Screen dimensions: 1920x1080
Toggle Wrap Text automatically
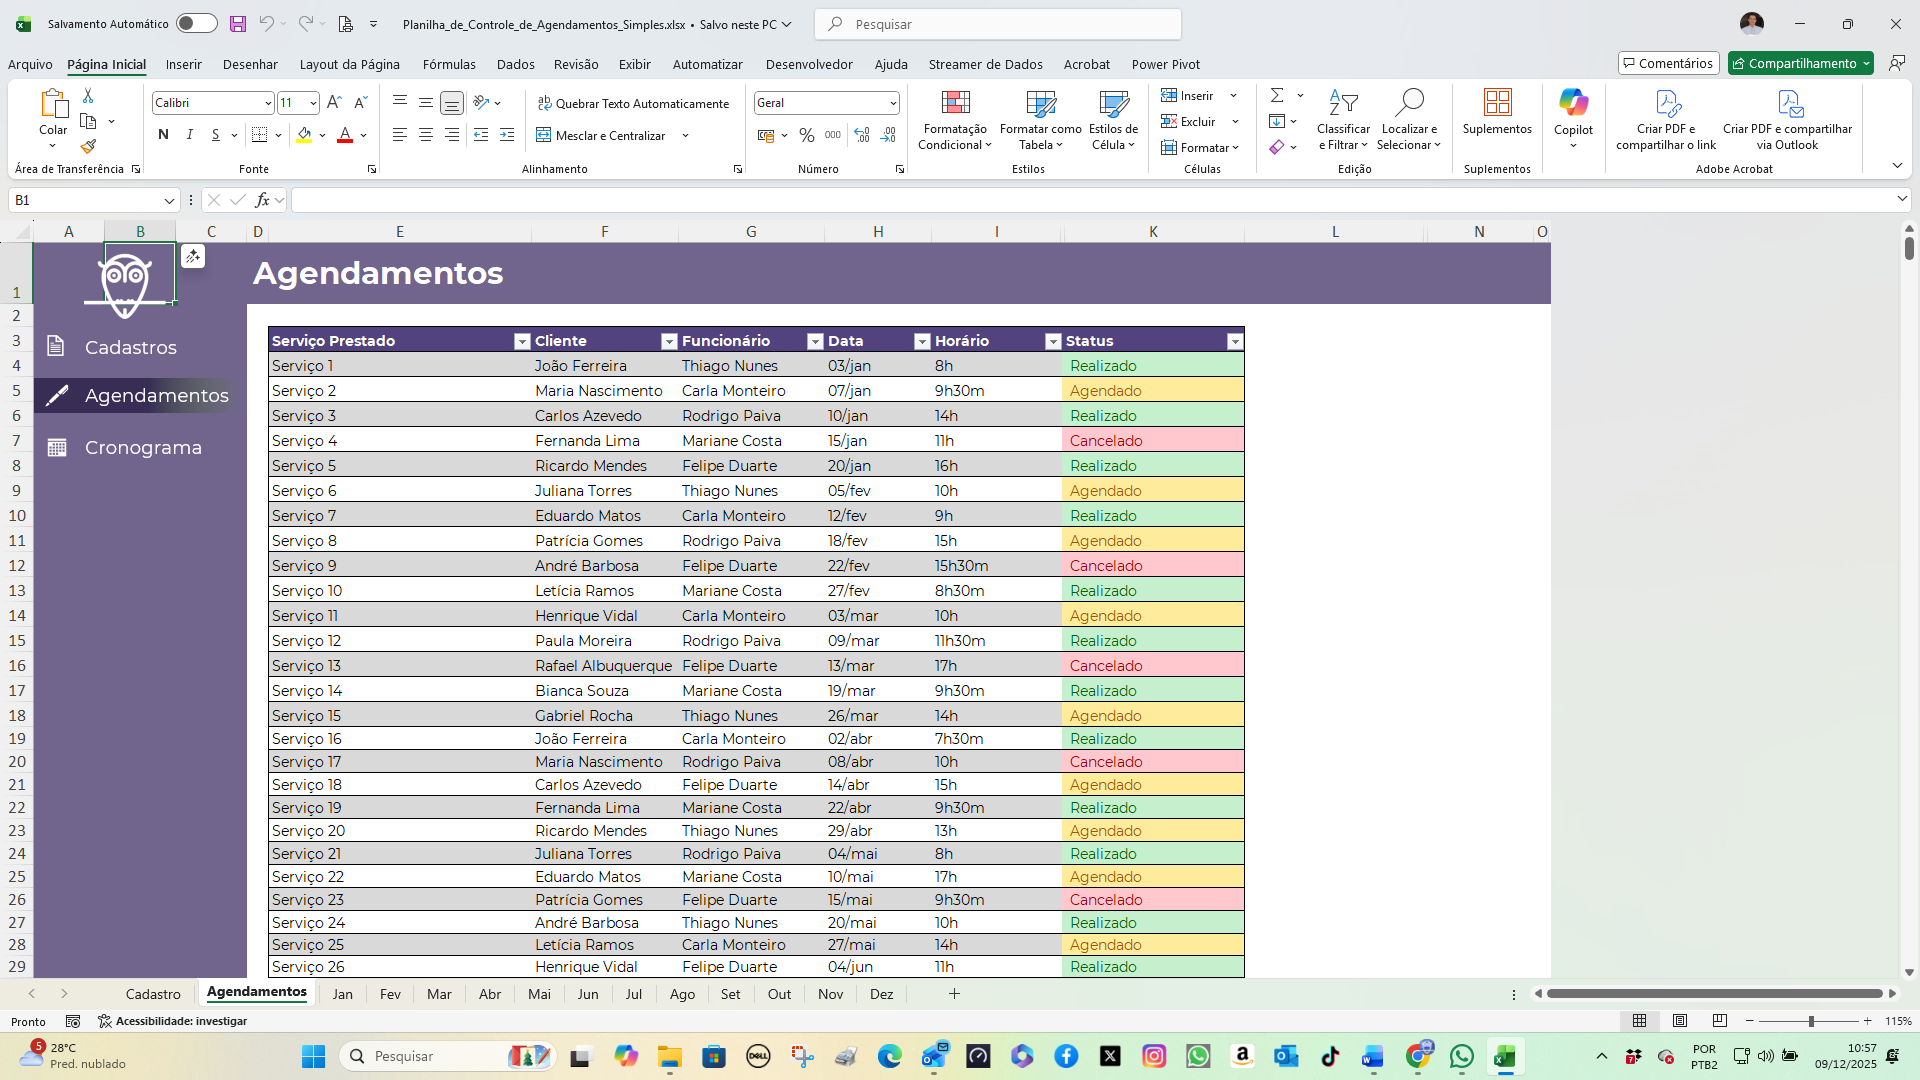[x=633, y=103]
